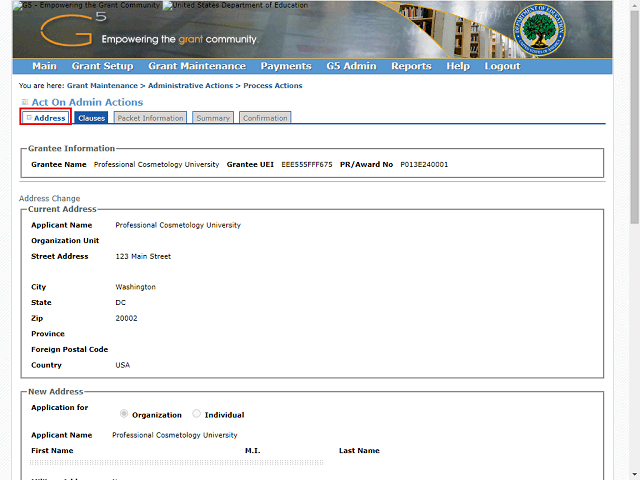640x480 pixels.
Task: Follow the Administrative Actions breadcrumb link
Action: coord(191,86)
